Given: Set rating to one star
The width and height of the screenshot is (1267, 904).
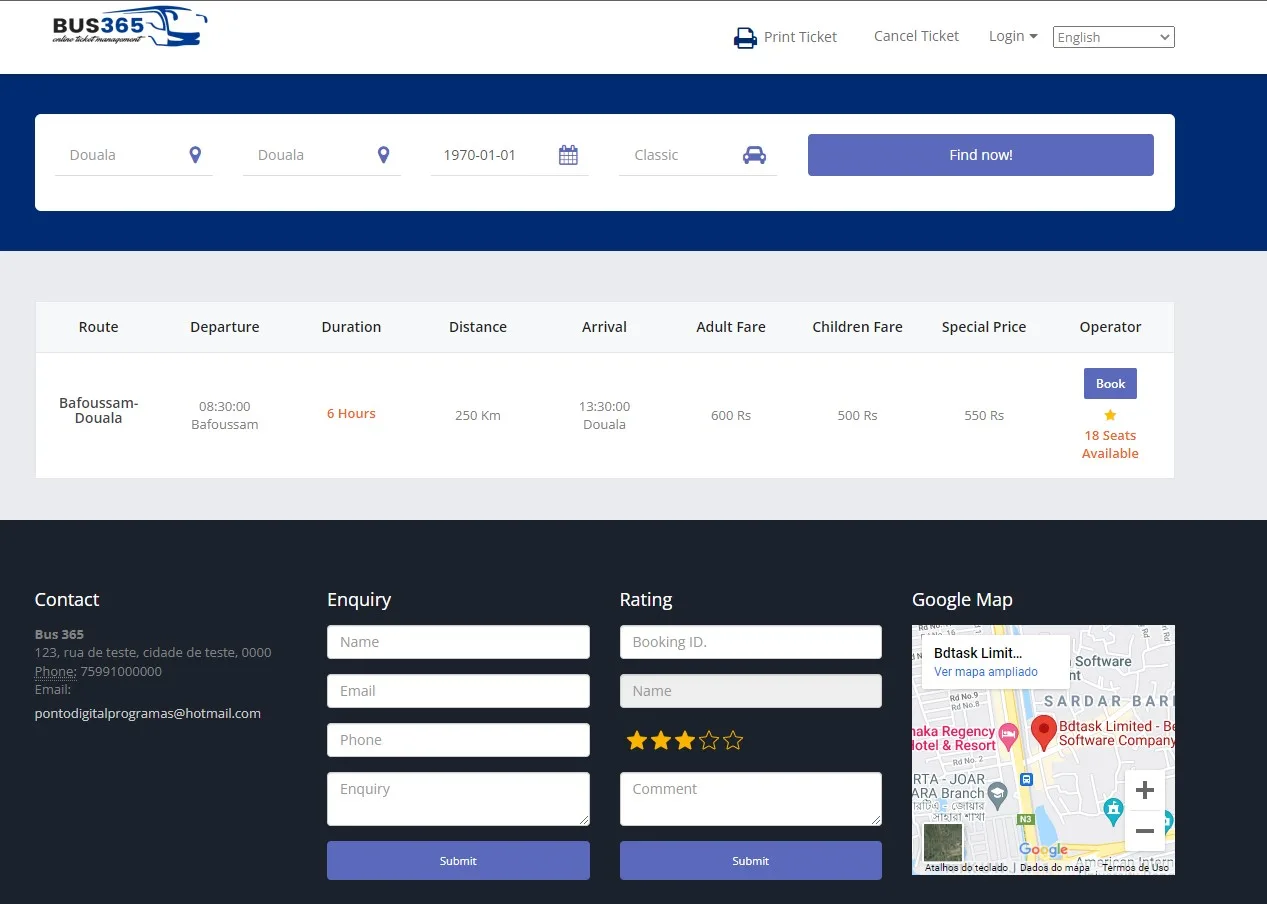Looking at the screenshot, I should pos(637,741).
